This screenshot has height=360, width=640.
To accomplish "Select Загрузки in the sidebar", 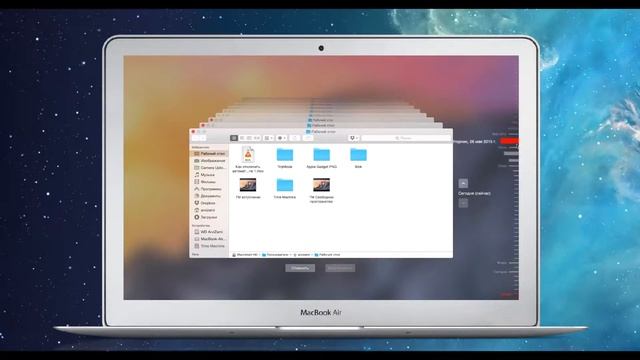I will pos(209,217).
